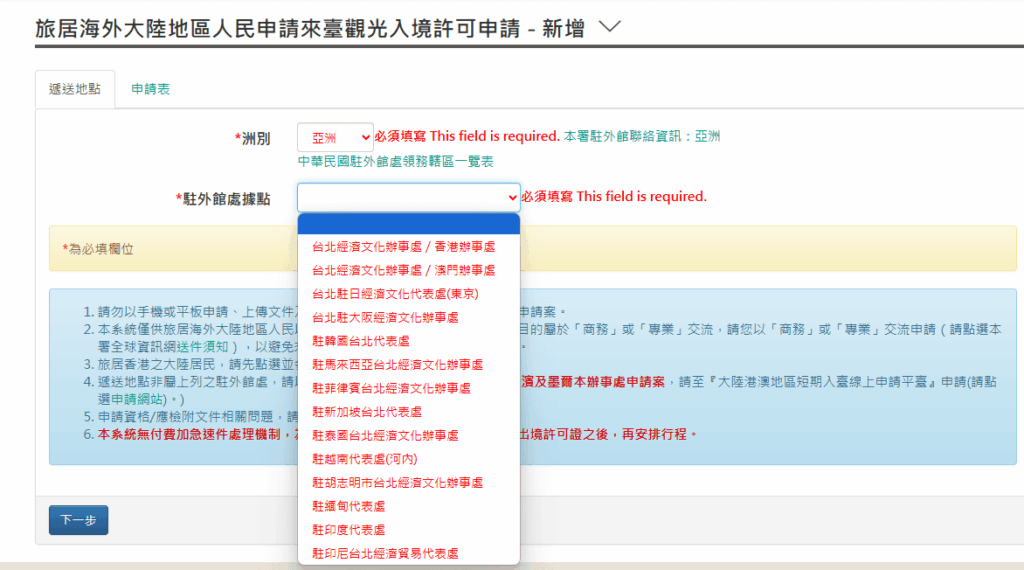Pick 駐馬來西亞台北經濟文化辦事處 option
Image resolution: width=1024 pixels, height=570 pixels.
pyautogui.click(x=397, y=365)
